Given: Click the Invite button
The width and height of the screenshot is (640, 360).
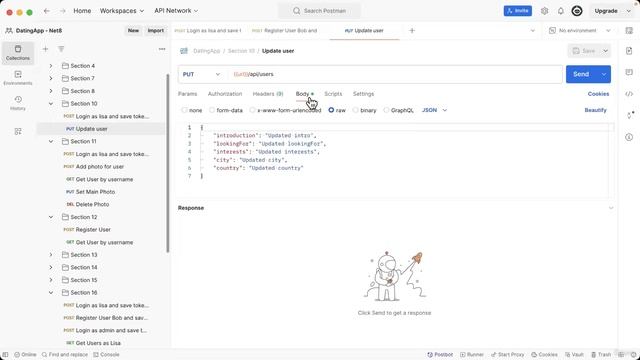Looking at the screenshot, I should point(518,11).
